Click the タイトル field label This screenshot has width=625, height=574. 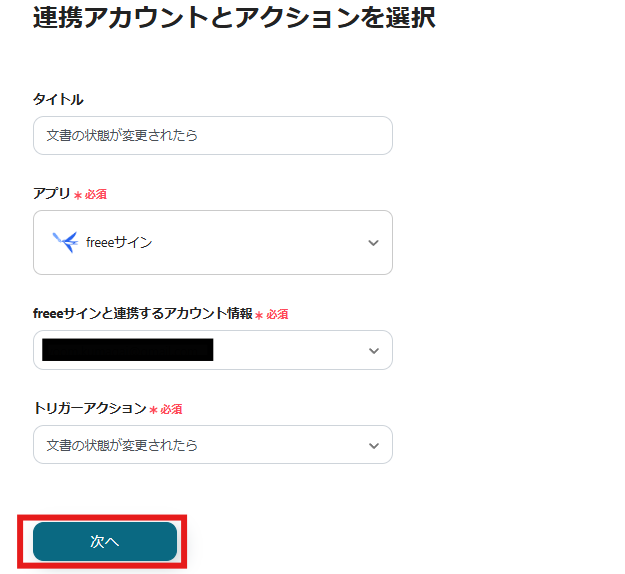coord(58,99)
